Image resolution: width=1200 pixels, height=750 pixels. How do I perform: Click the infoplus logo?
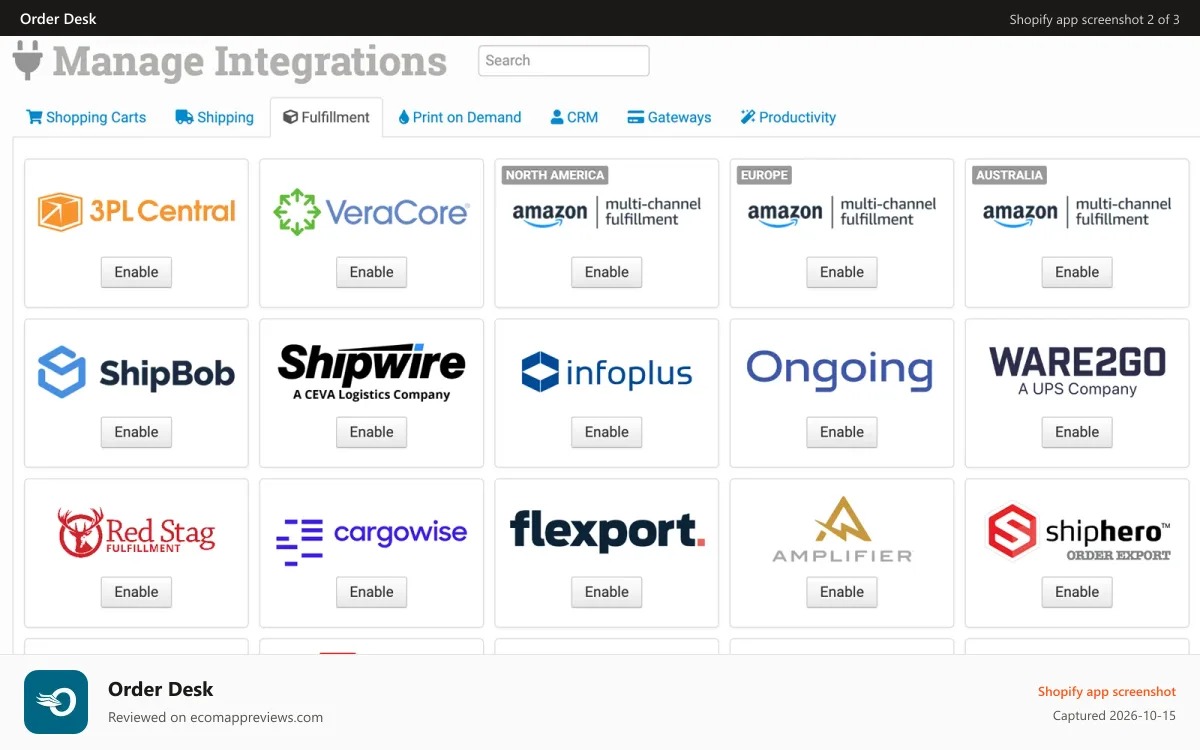(x=606, y=372)
